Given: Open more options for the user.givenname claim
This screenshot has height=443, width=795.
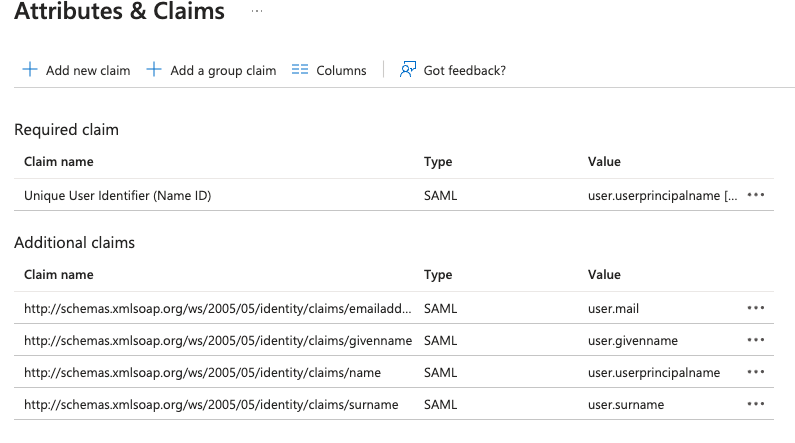Looking at the screenshot, I should [x=755, y=340].
